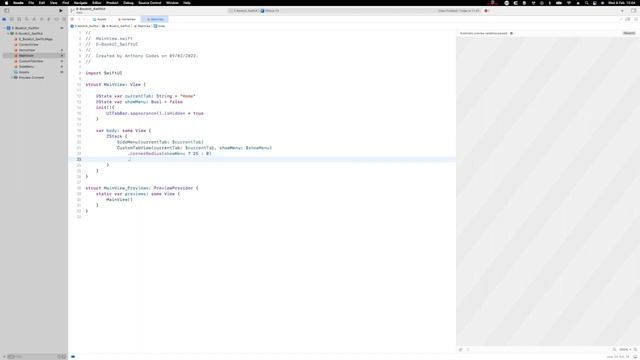Expand the Preview Content folder

click(x=12, y=78)
